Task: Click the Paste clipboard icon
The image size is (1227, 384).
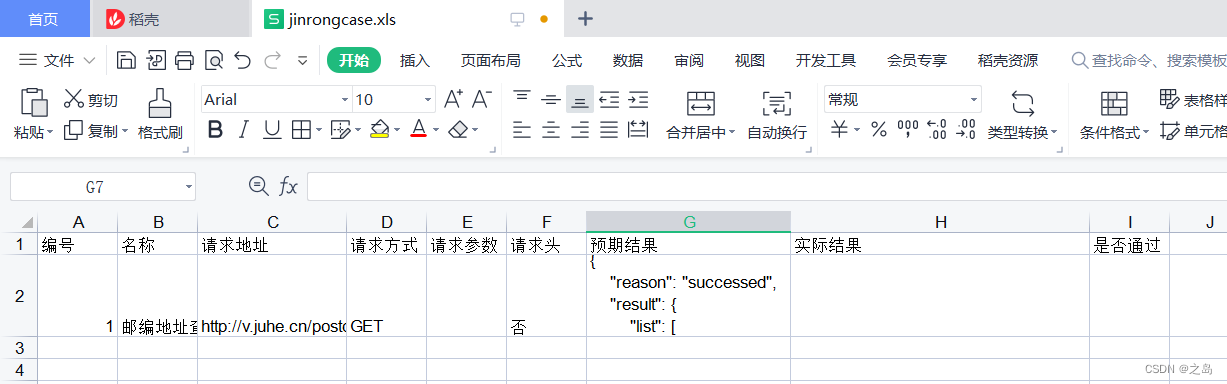Action: (34, 102)
